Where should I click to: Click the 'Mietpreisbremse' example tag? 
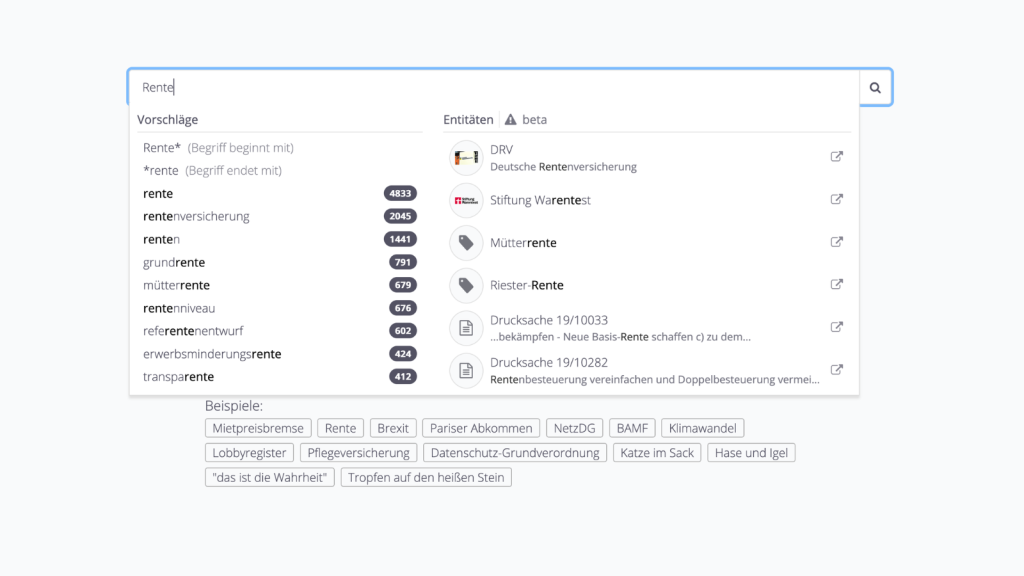coord(259,428)
